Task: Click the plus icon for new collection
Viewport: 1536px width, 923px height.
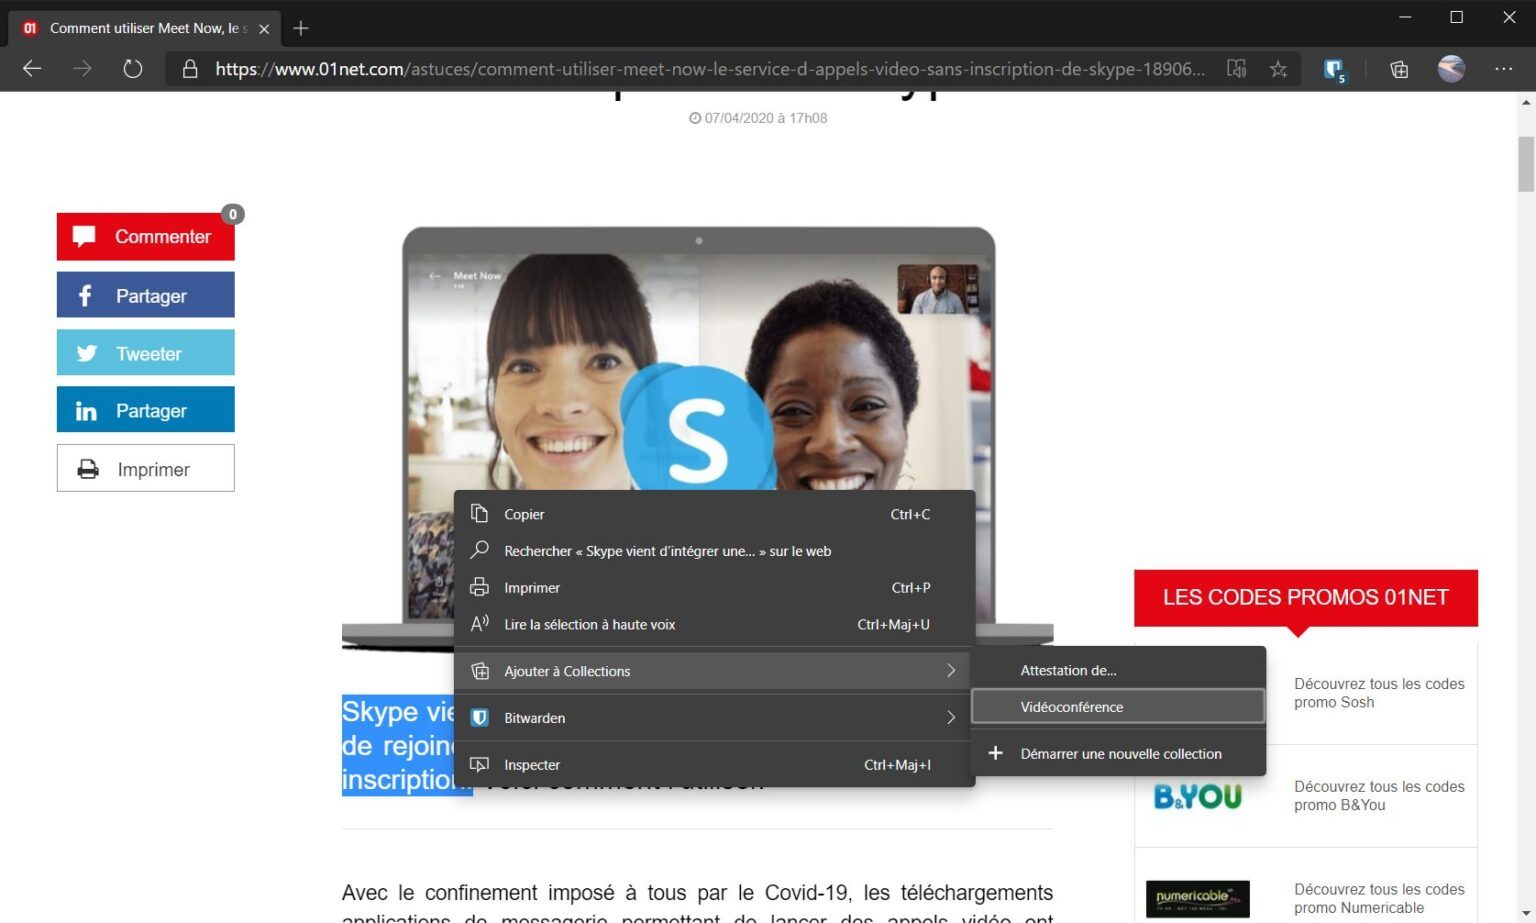Action: [995, 753]
